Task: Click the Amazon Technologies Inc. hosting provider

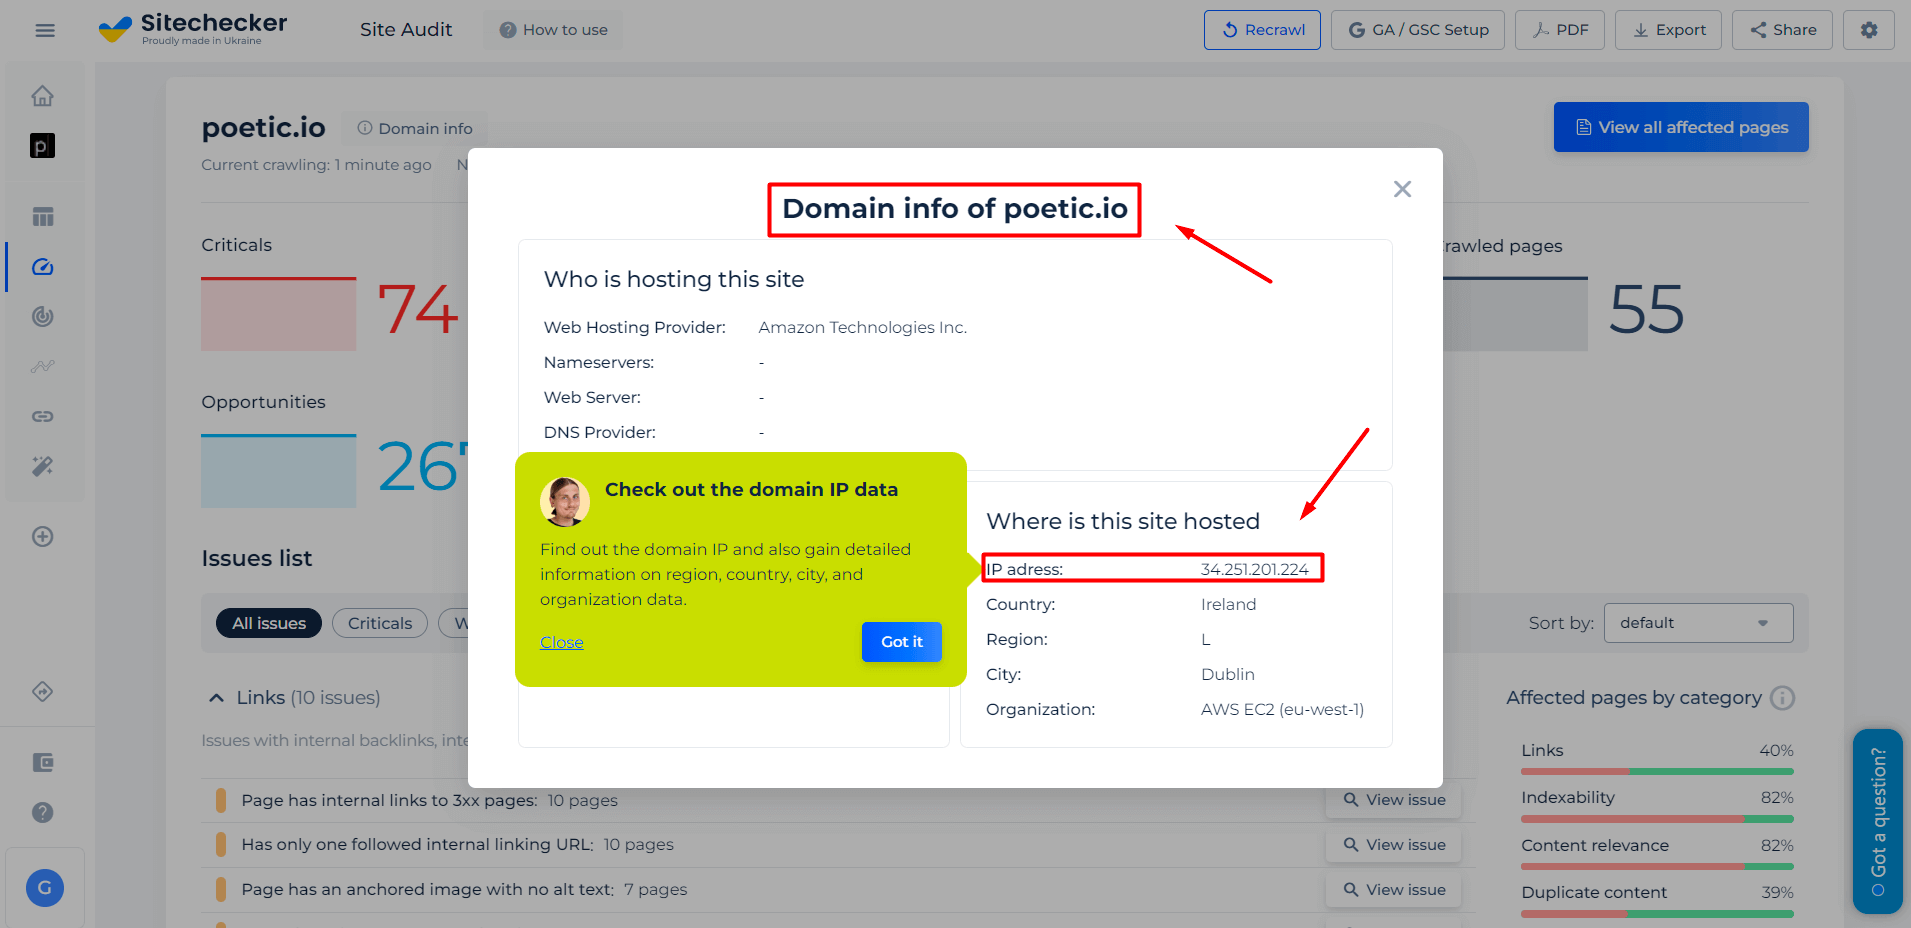Action: pos(862,327)
